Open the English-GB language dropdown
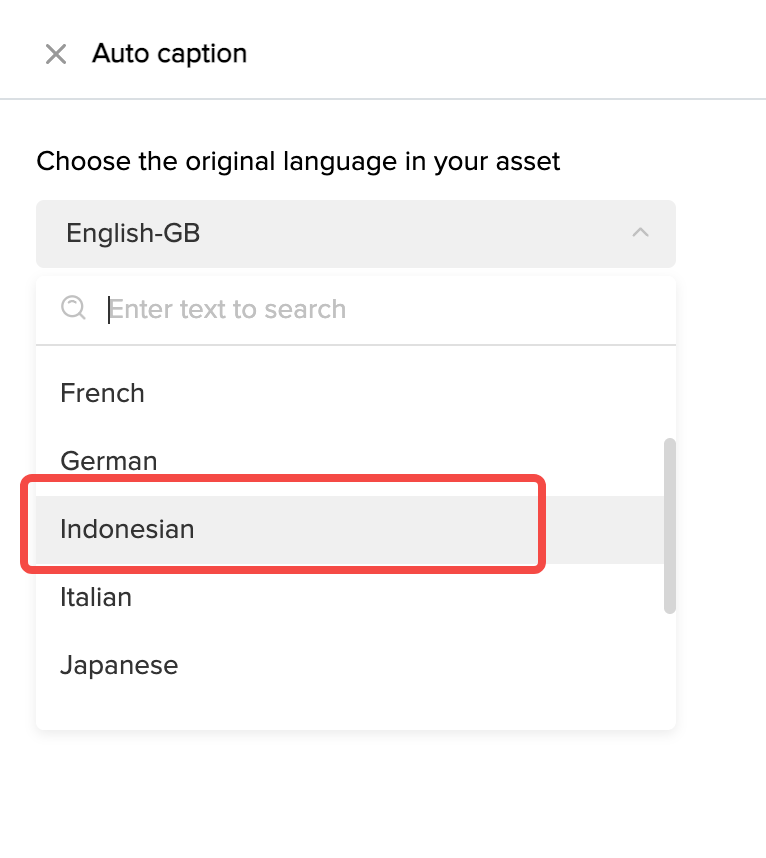The height and width of the screenshot is (858, 766). (x=355, y=234)
